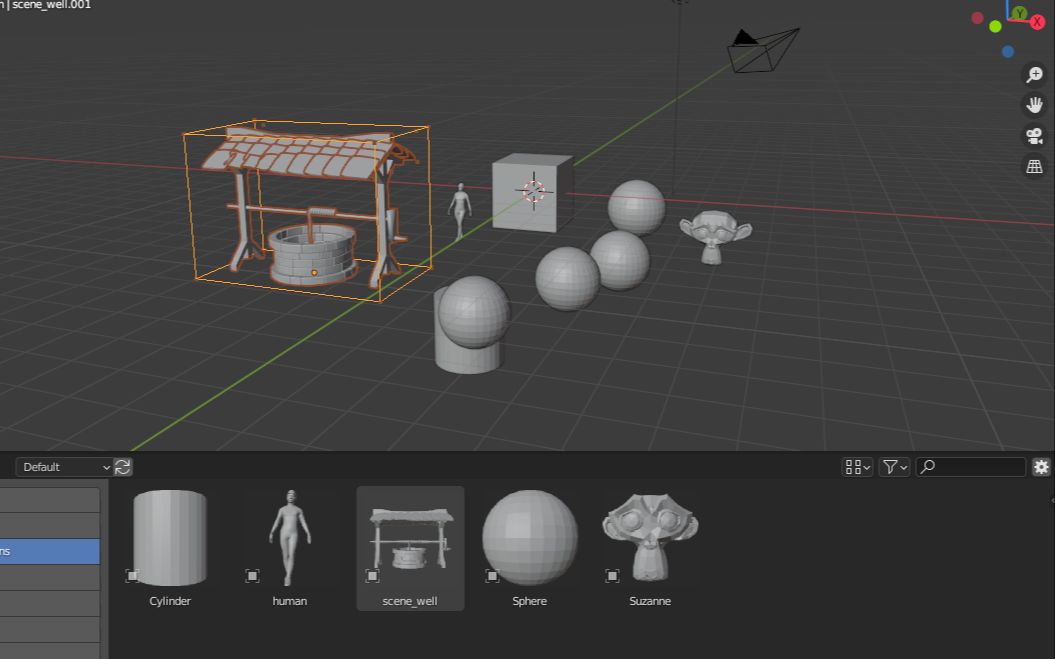Open the Default view dropdown

pyautogui.click(x=65, y=466)
